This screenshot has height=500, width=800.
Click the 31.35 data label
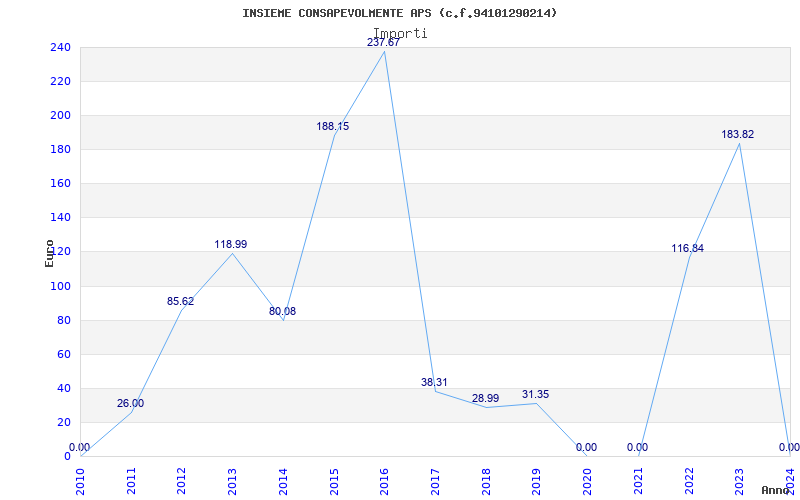pyautogui.click(x=535, y=394)
